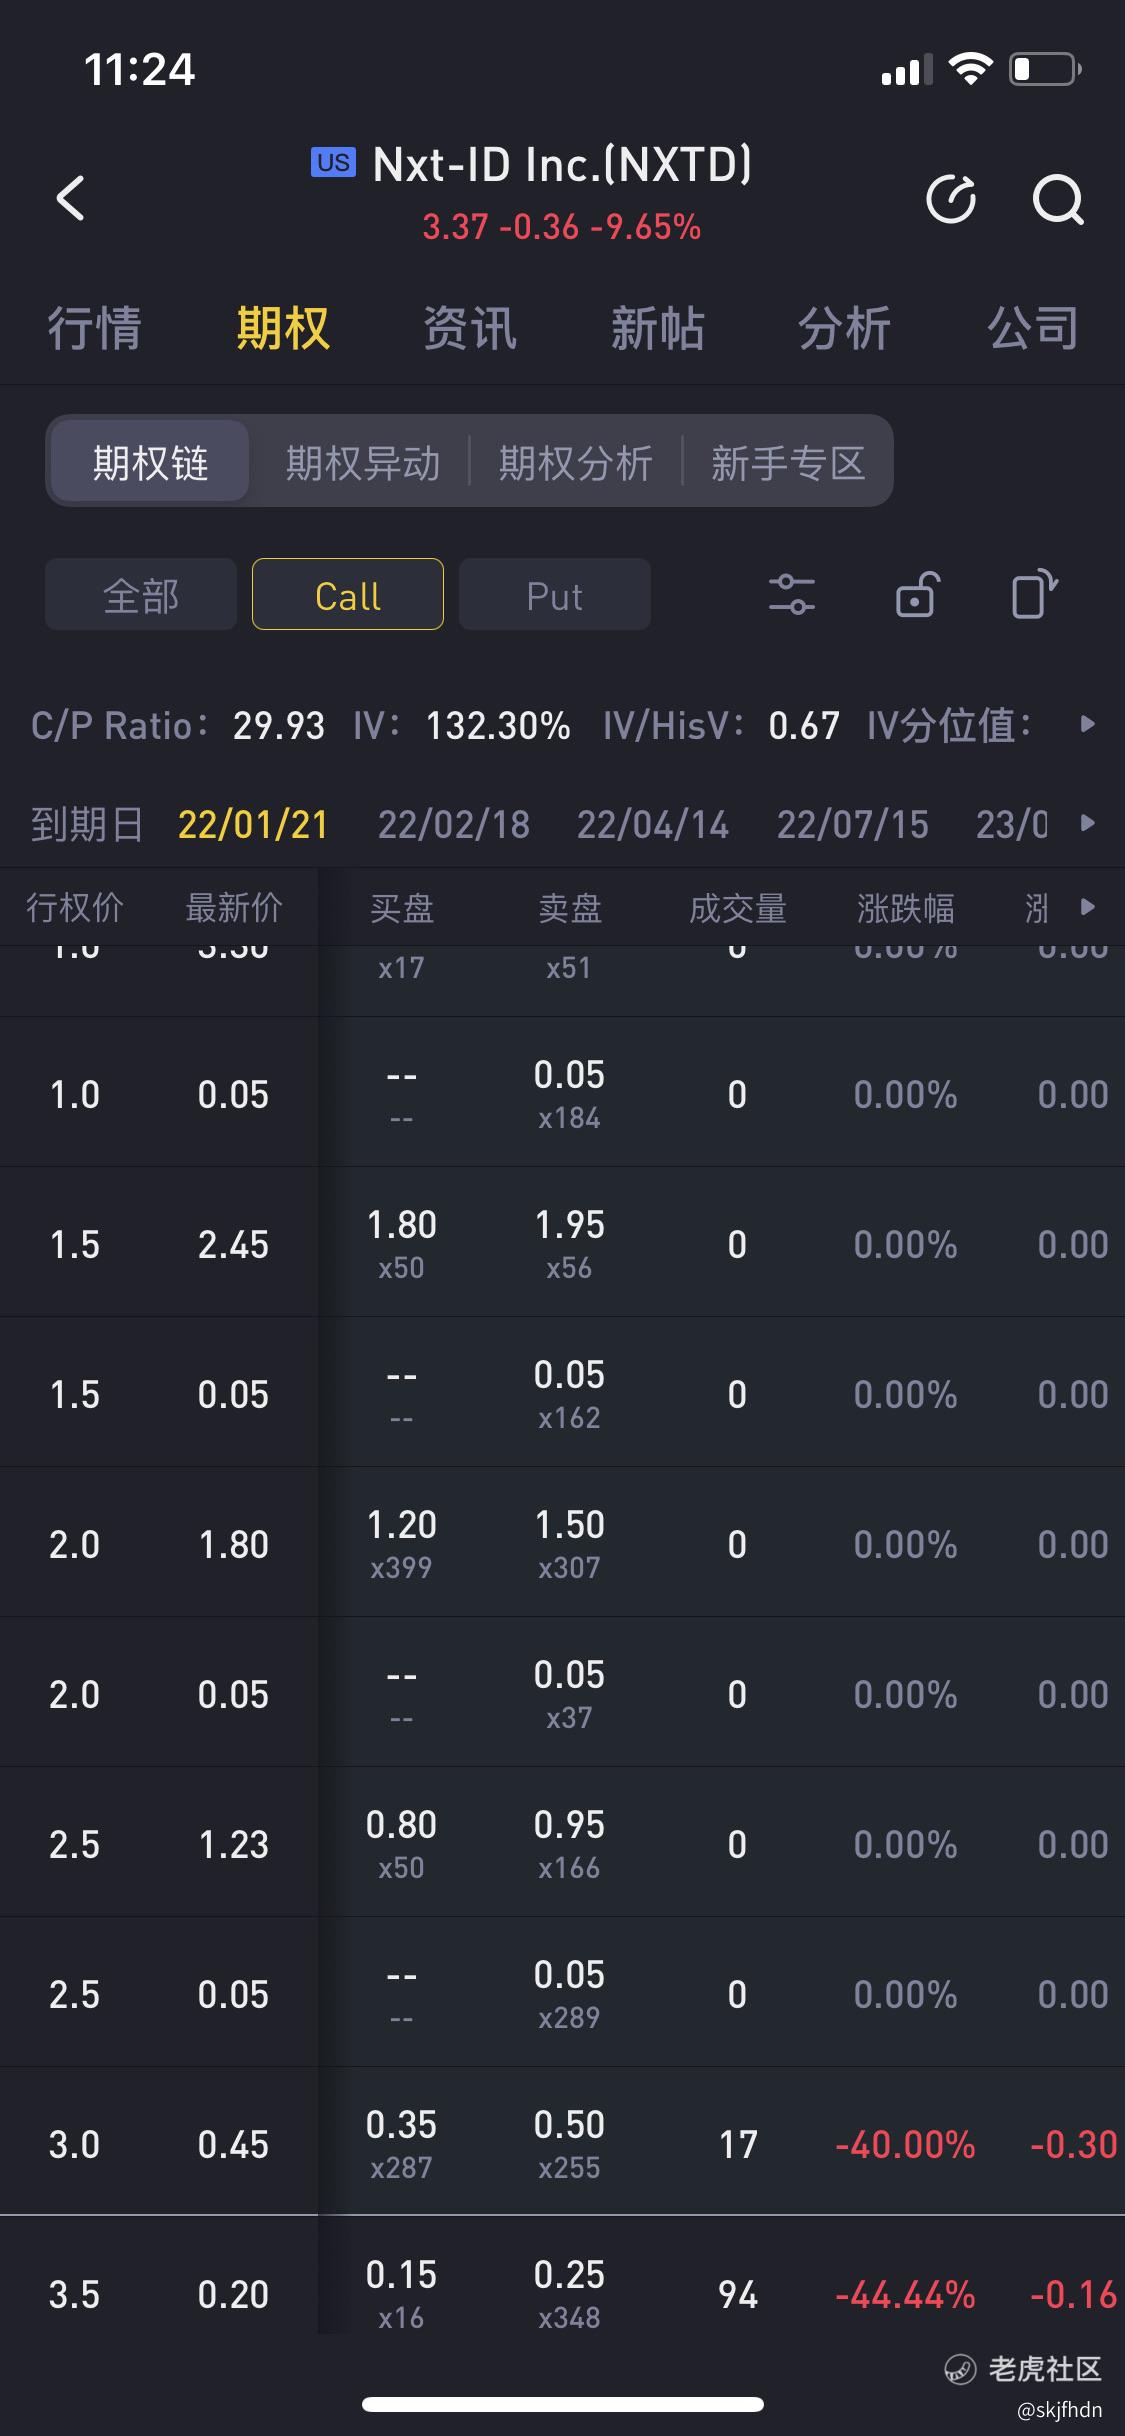This screenshot has height=2436, width=1125.
Task: Tap the refresh icon
Action: (951, 198)
